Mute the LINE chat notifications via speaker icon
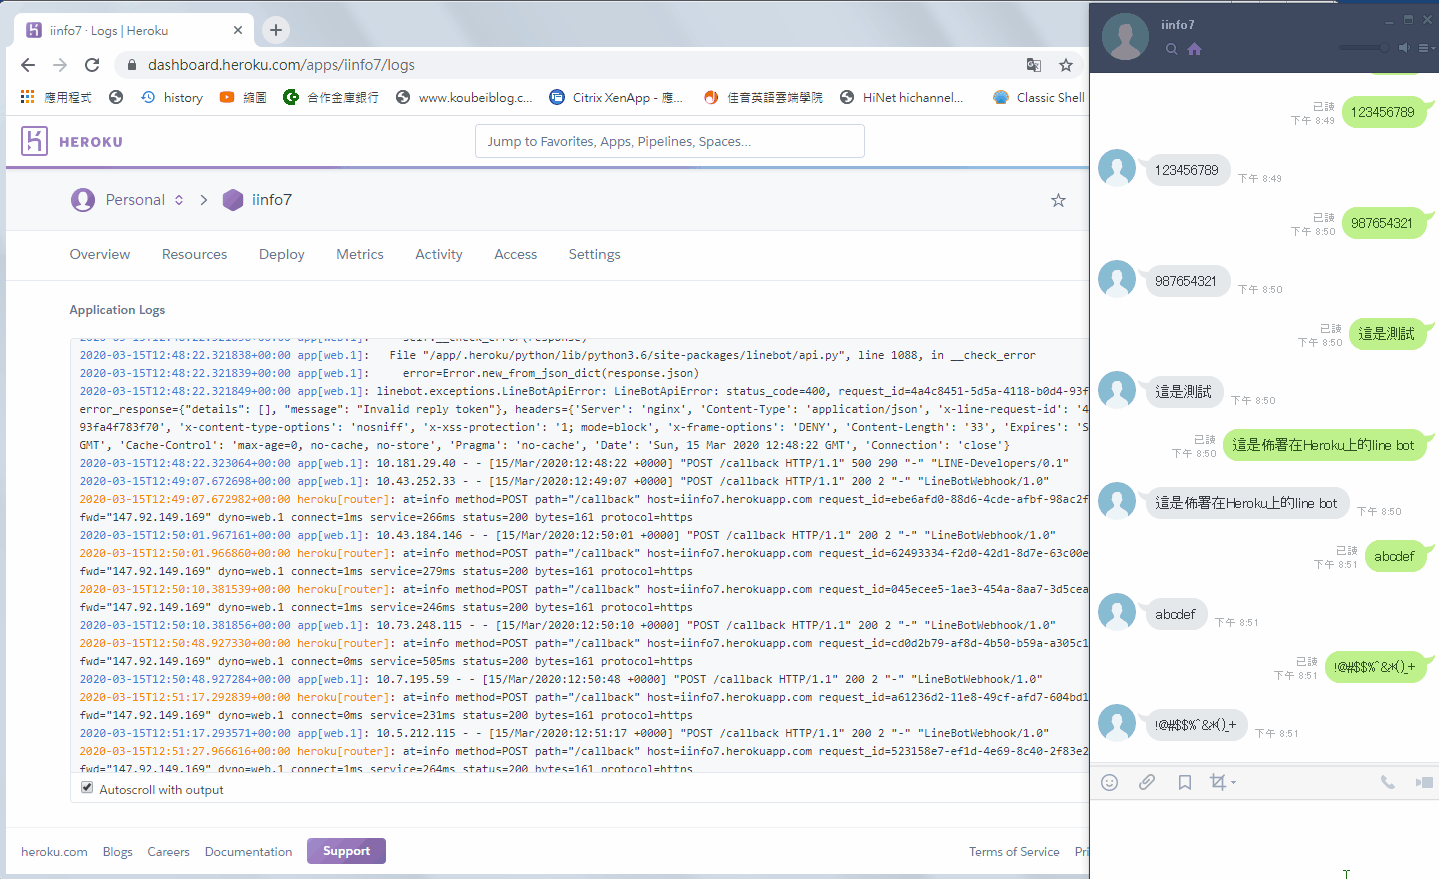 click(x=1403, y=47)
